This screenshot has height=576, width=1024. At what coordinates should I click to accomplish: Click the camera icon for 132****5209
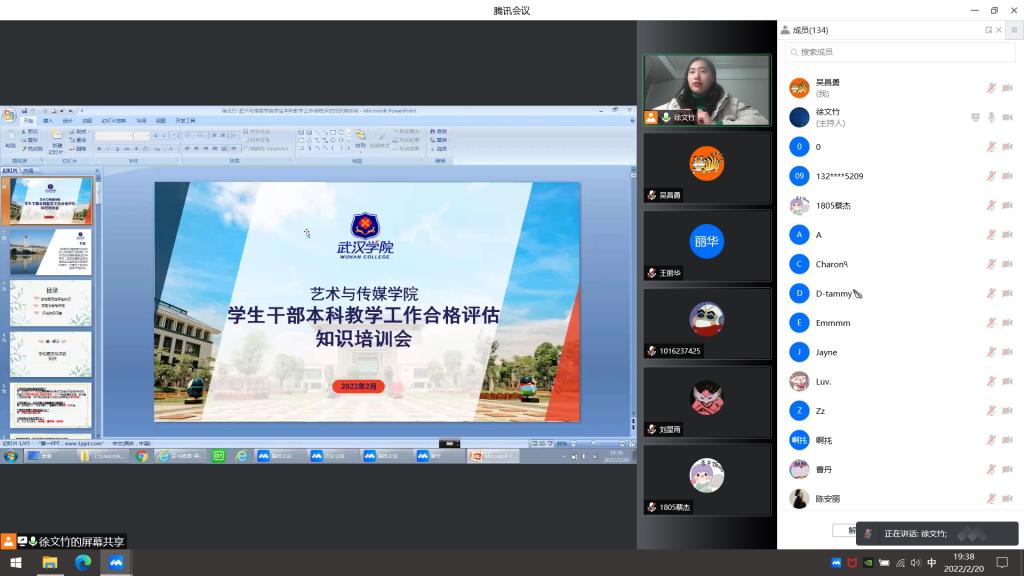pos(1008,176)
